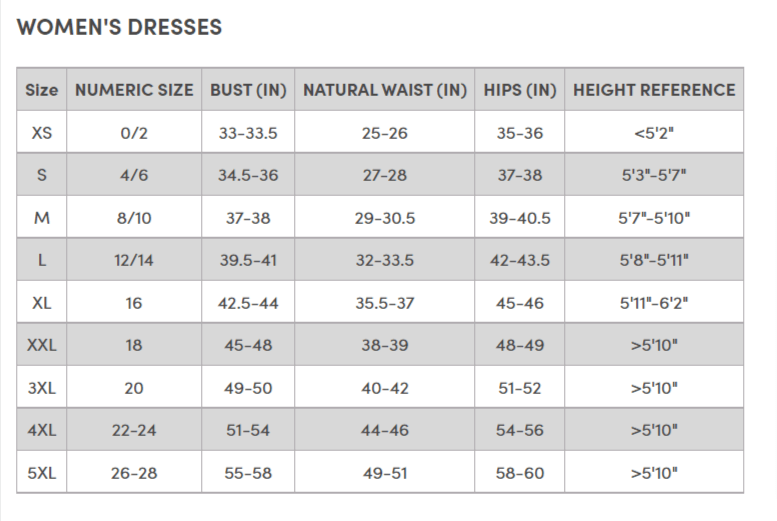
Task: Click the Size column header
Action: click(42, 90)
